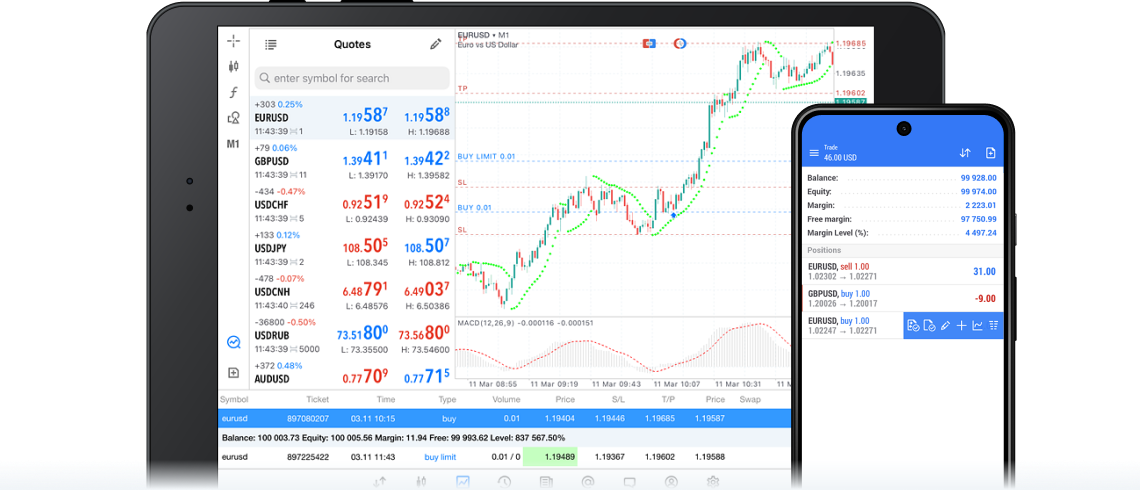
Task: Click the 'buy limit' type link
Action: point(440,457)
